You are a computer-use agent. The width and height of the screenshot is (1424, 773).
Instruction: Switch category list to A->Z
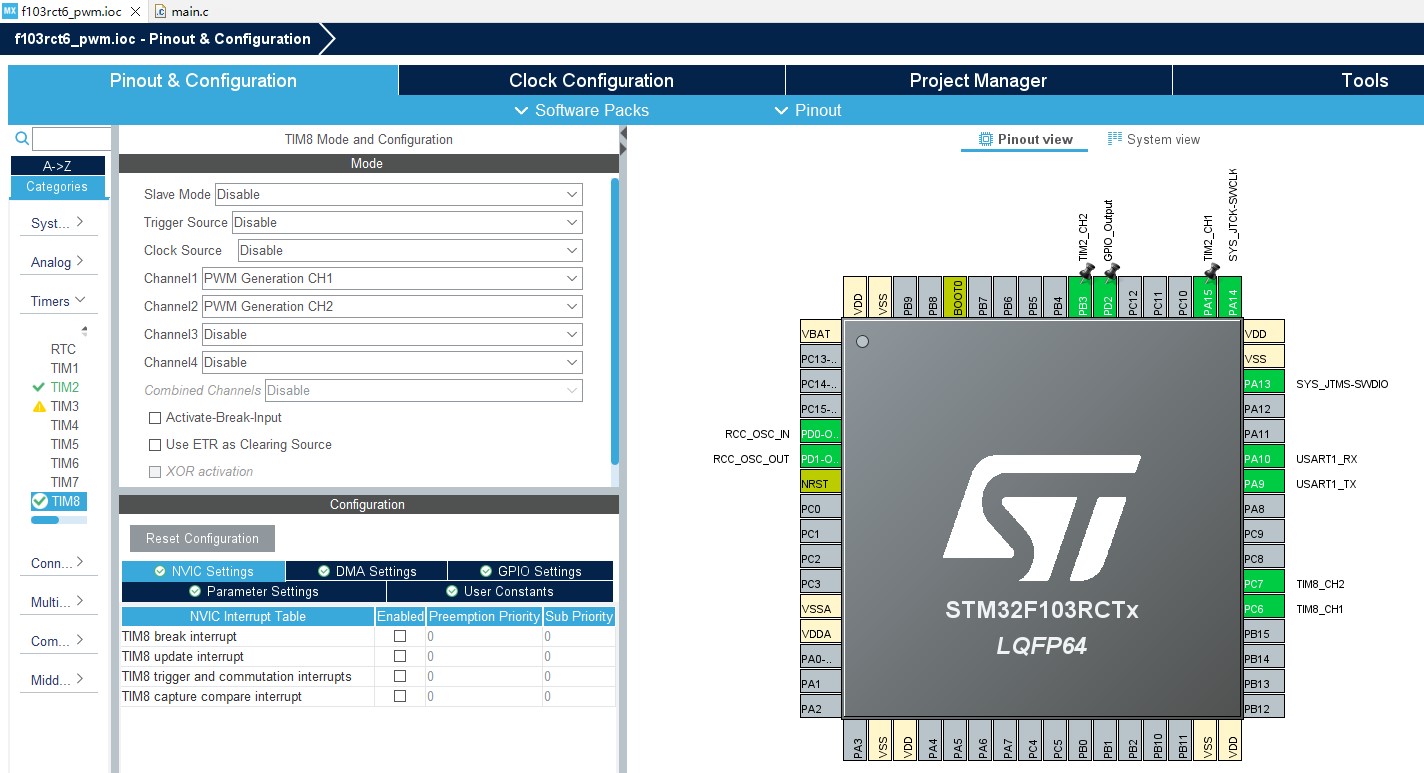57,166
